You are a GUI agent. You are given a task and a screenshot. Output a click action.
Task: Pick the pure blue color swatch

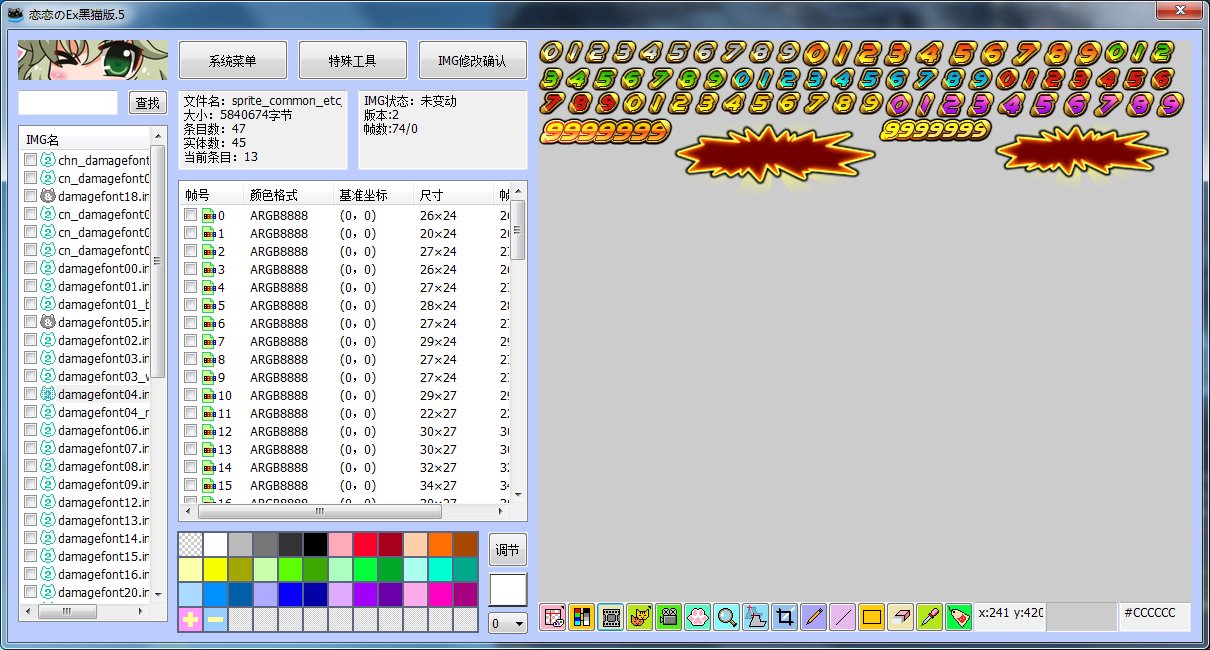click(290, 595)
